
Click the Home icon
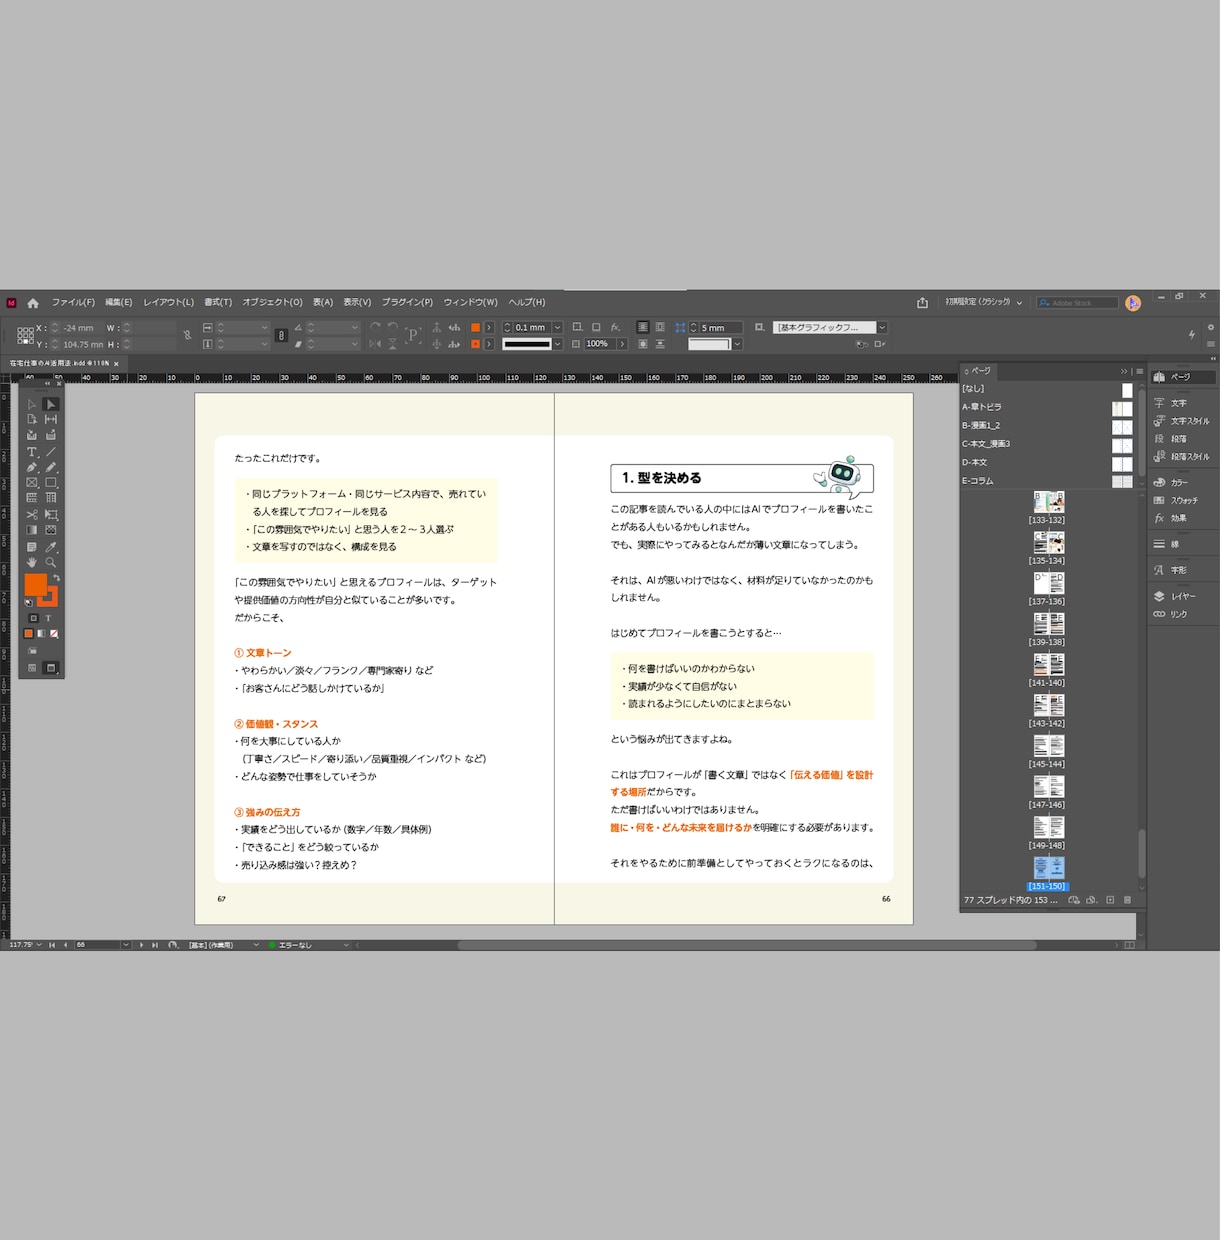click(x=33, y=303)
